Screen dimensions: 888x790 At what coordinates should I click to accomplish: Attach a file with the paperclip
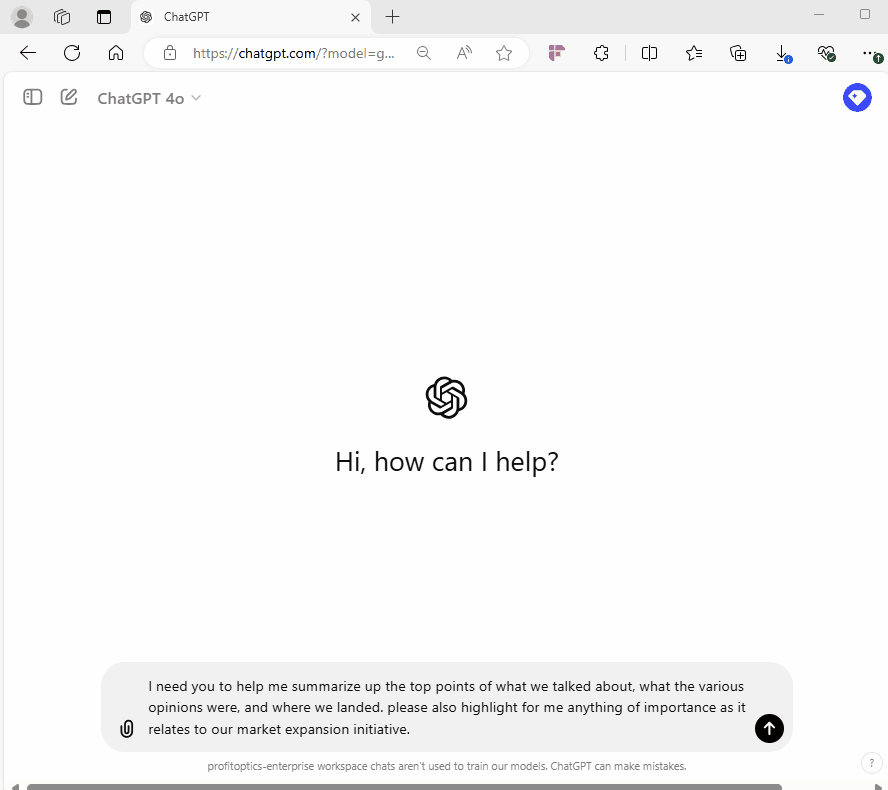[127, 729]
